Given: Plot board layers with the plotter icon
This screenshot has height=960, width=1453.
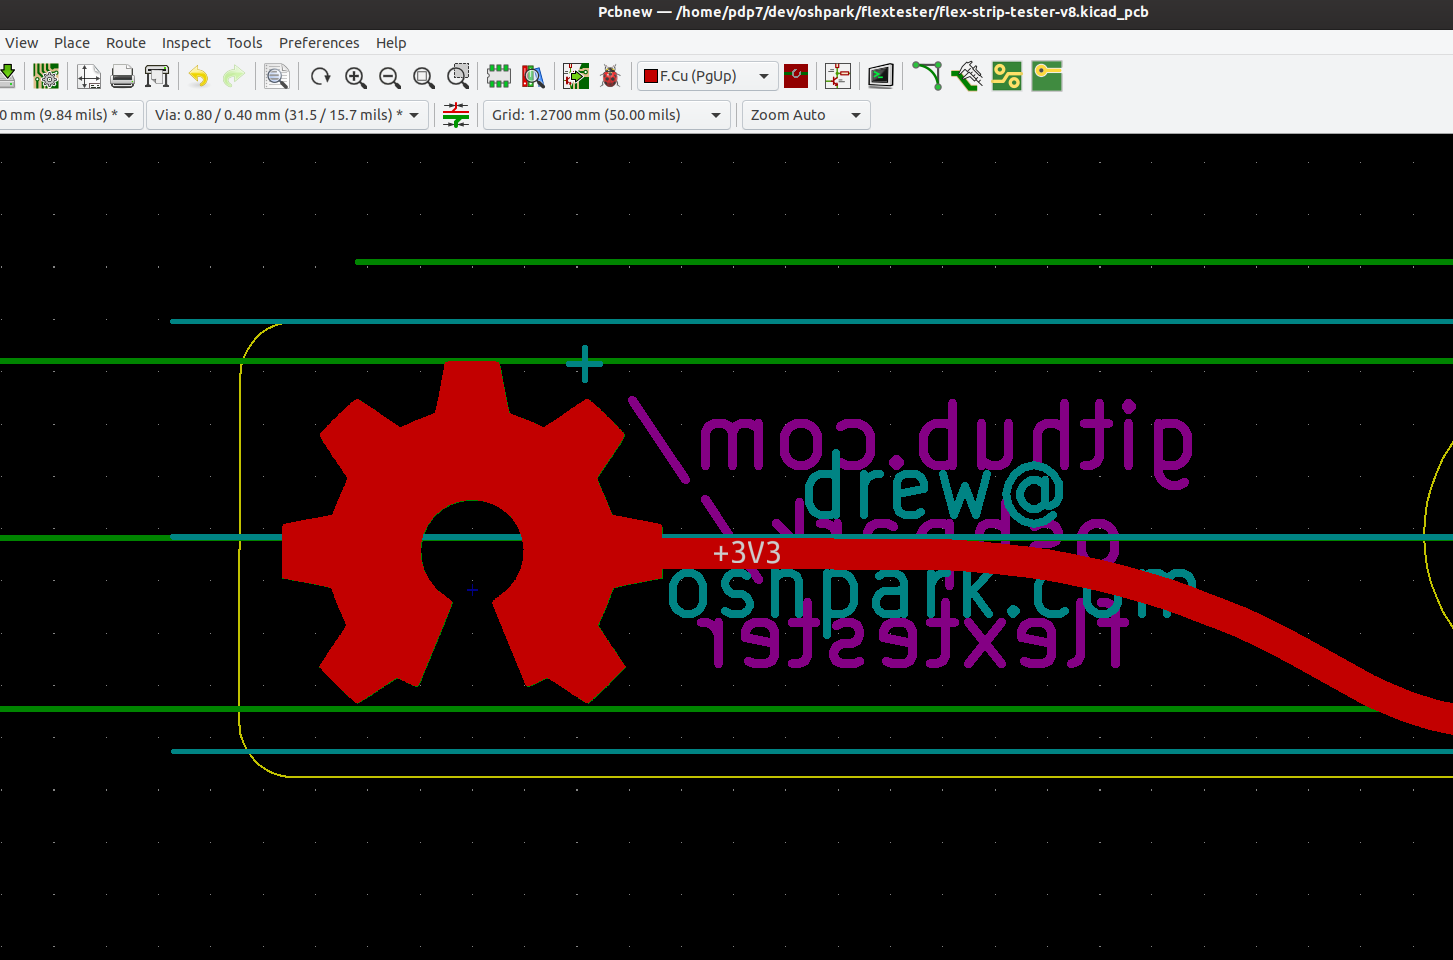Looking at the screenshot, I should pos(157,76).
